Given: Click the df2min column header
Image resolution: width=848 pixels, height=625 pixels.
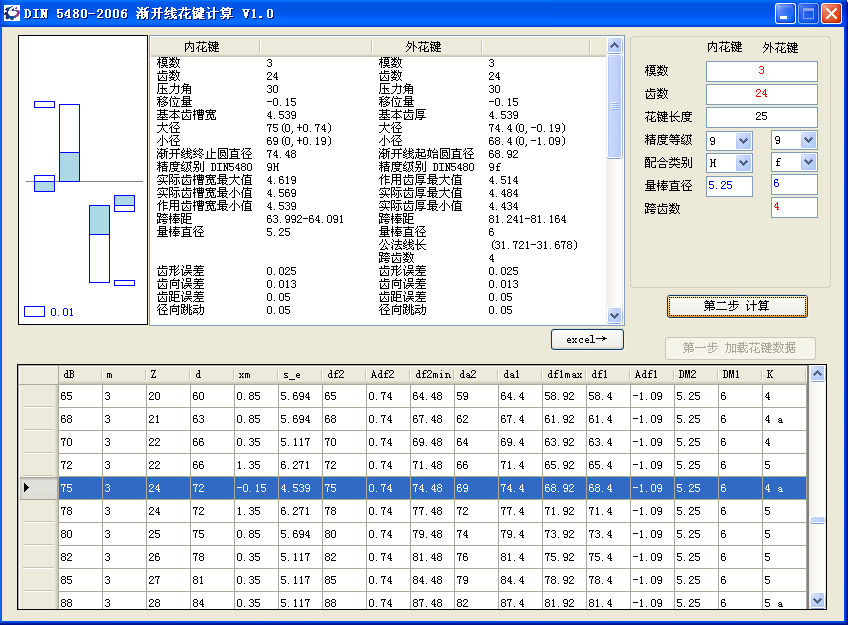Looking at the screenshot, I should pos(432,374).
